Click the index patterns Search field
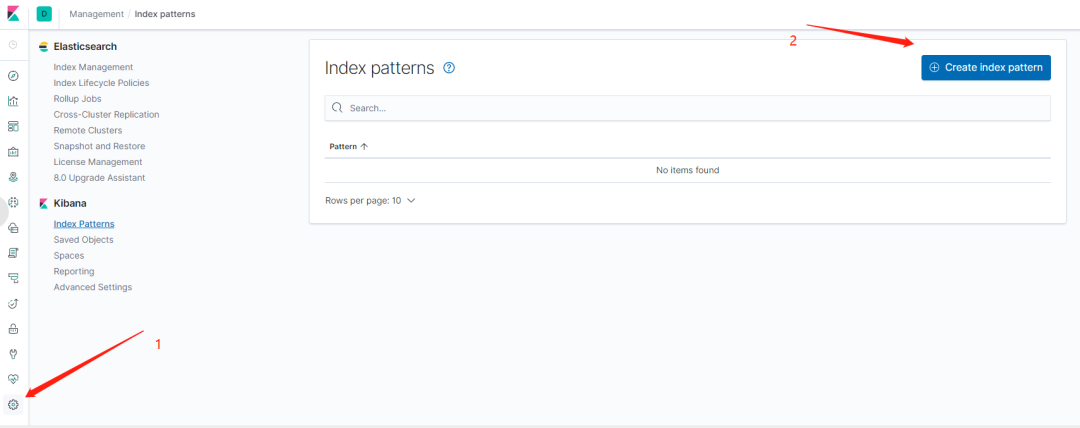 coord(687,108)
